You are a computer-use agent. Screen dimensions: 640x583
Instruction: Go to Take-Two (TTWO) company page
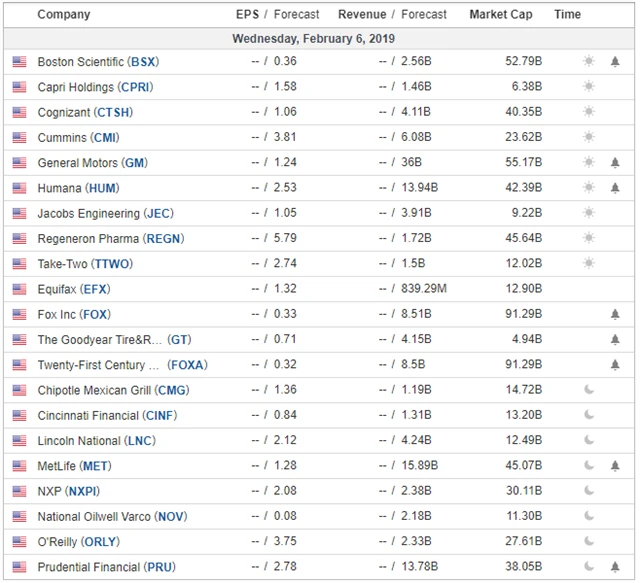click(84, 263)
